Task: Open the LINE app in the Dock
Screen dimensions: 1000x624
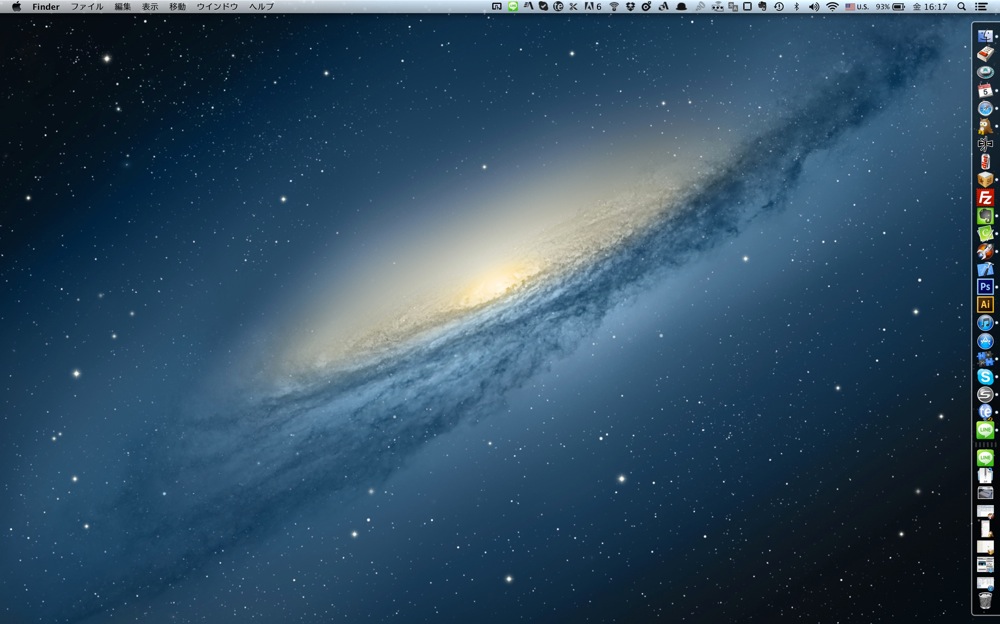Action: pos(985,430)
